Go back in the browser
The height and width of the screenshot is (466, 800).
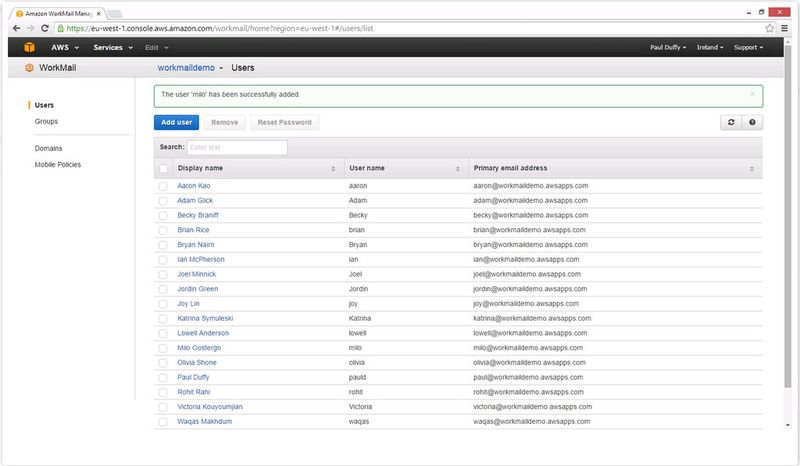click(16, 29)
